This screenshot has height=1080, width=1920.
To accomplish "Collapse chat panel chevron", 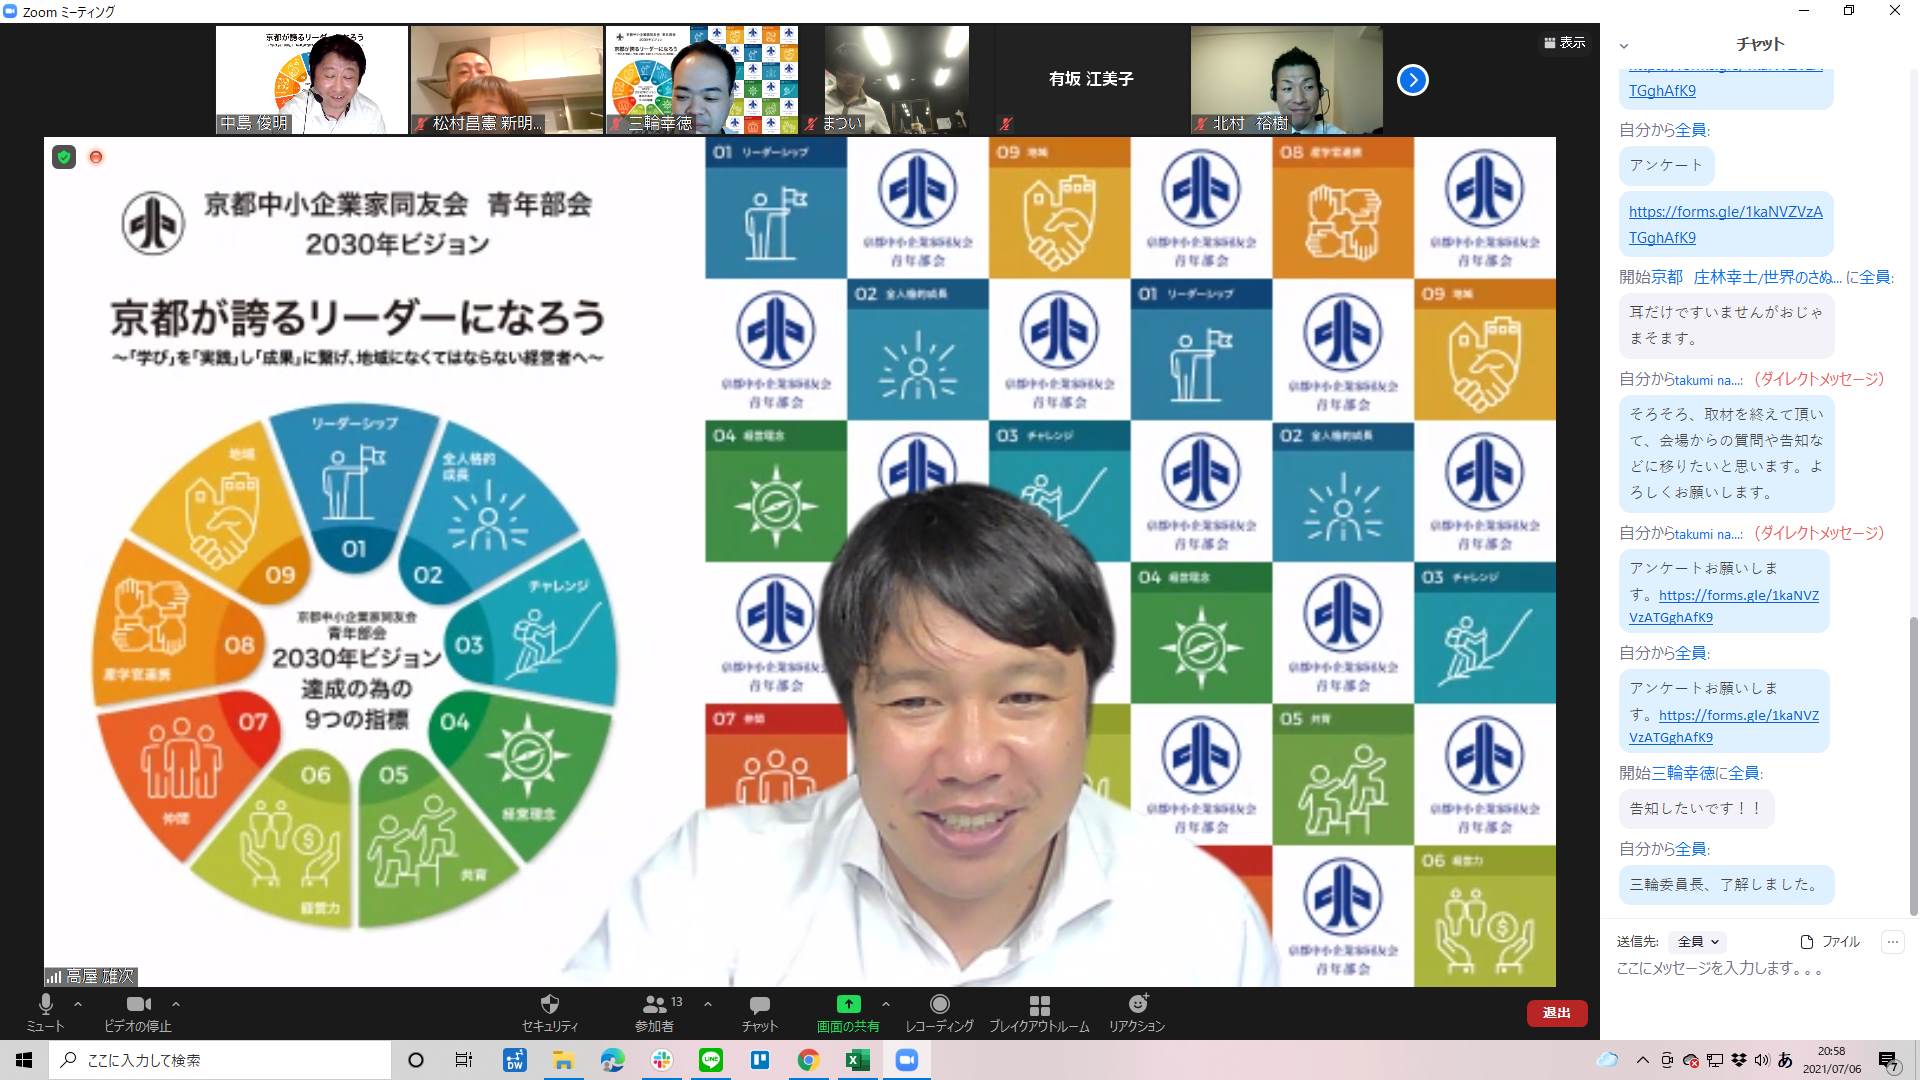I will (x=1624, y=45).
